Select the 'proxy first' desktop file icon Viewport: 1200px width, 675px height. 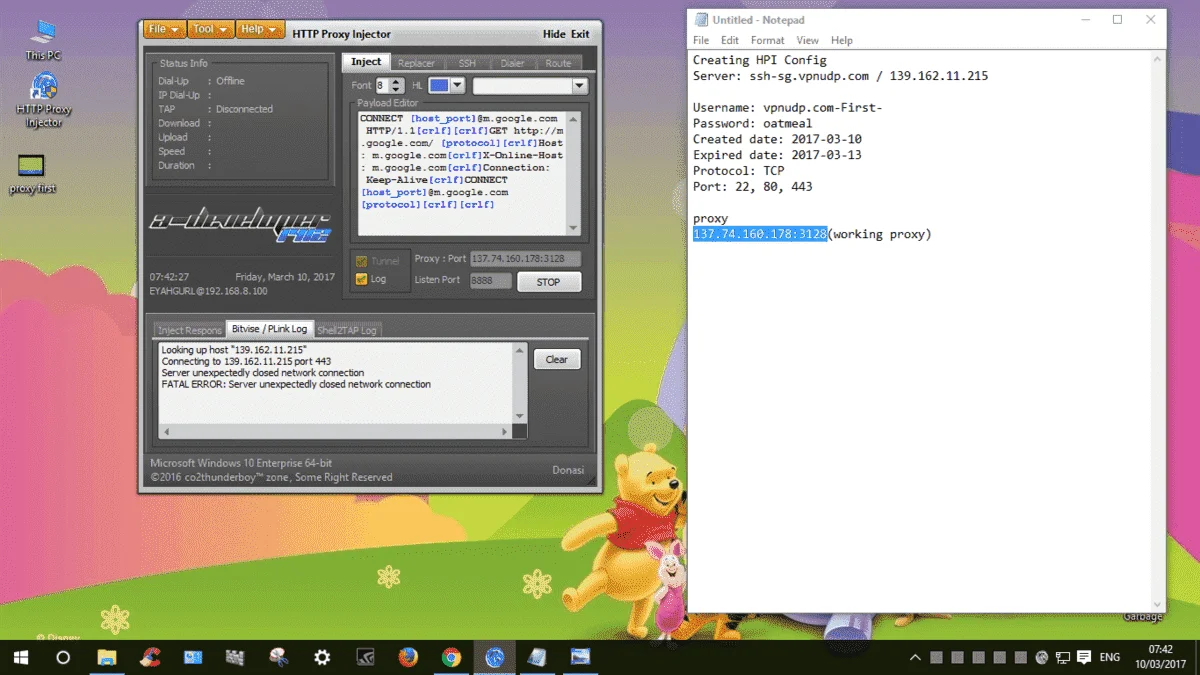pos(32,175)
